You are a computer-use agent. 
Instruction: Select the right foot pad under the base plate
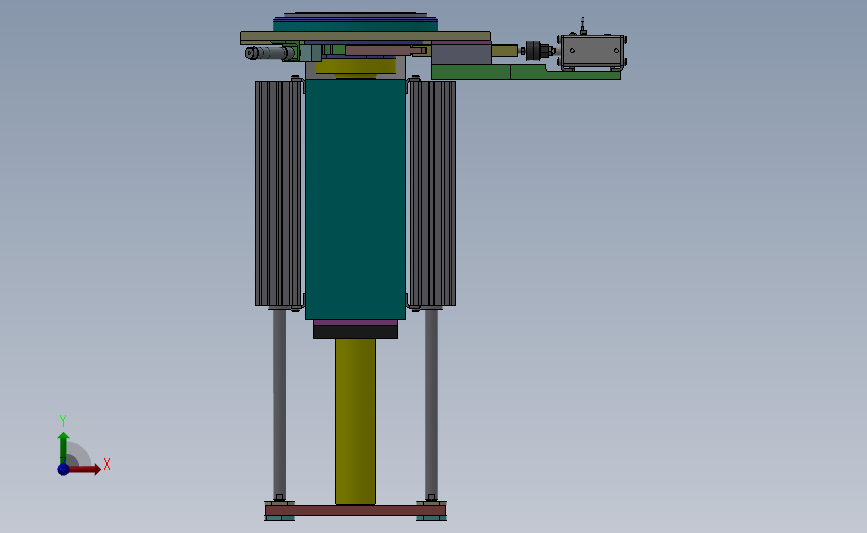tap(431, 519)
